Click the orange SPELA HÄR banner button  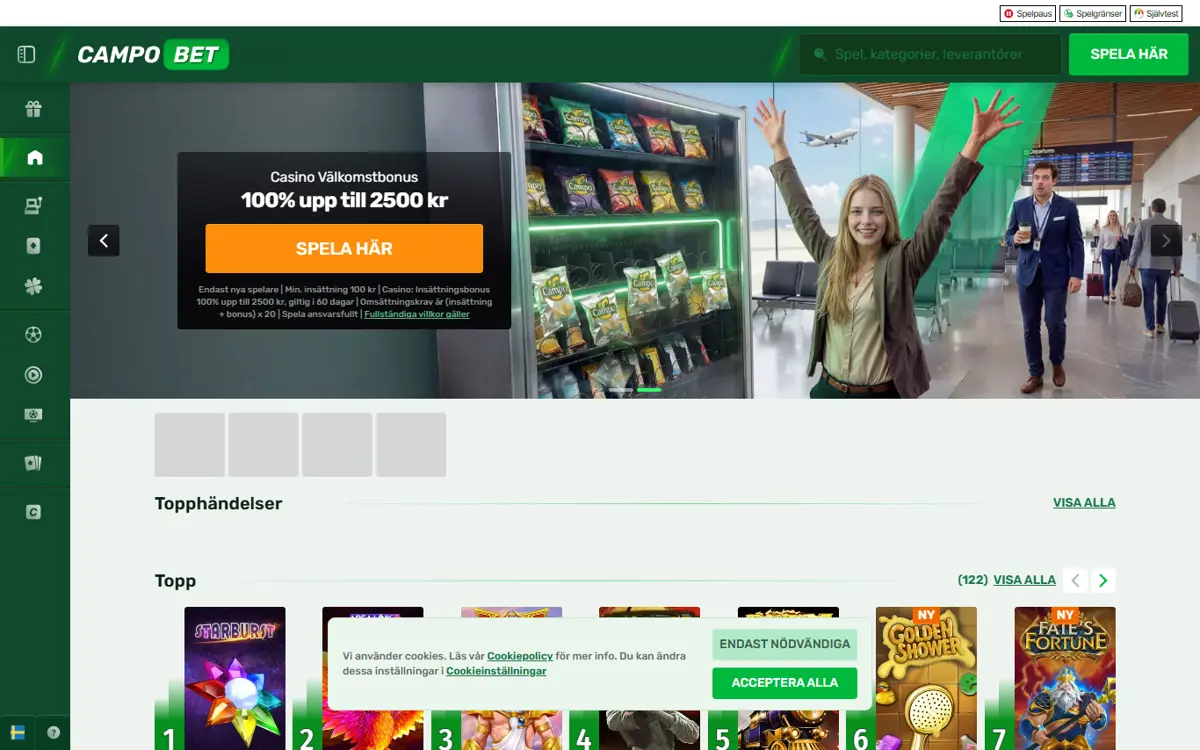point(344,248)
